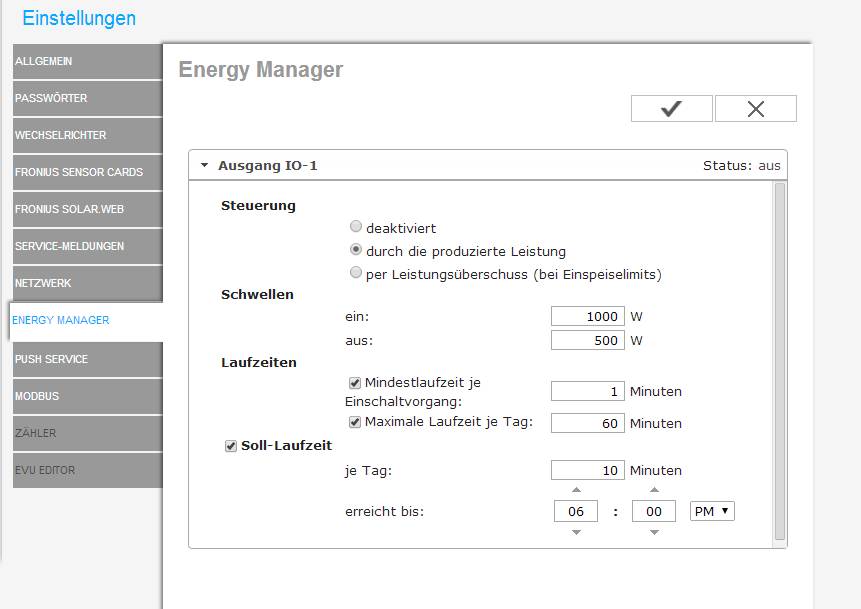Confirm settings with the checkmark button
This screenshot has width=861, height=609.
672,108
